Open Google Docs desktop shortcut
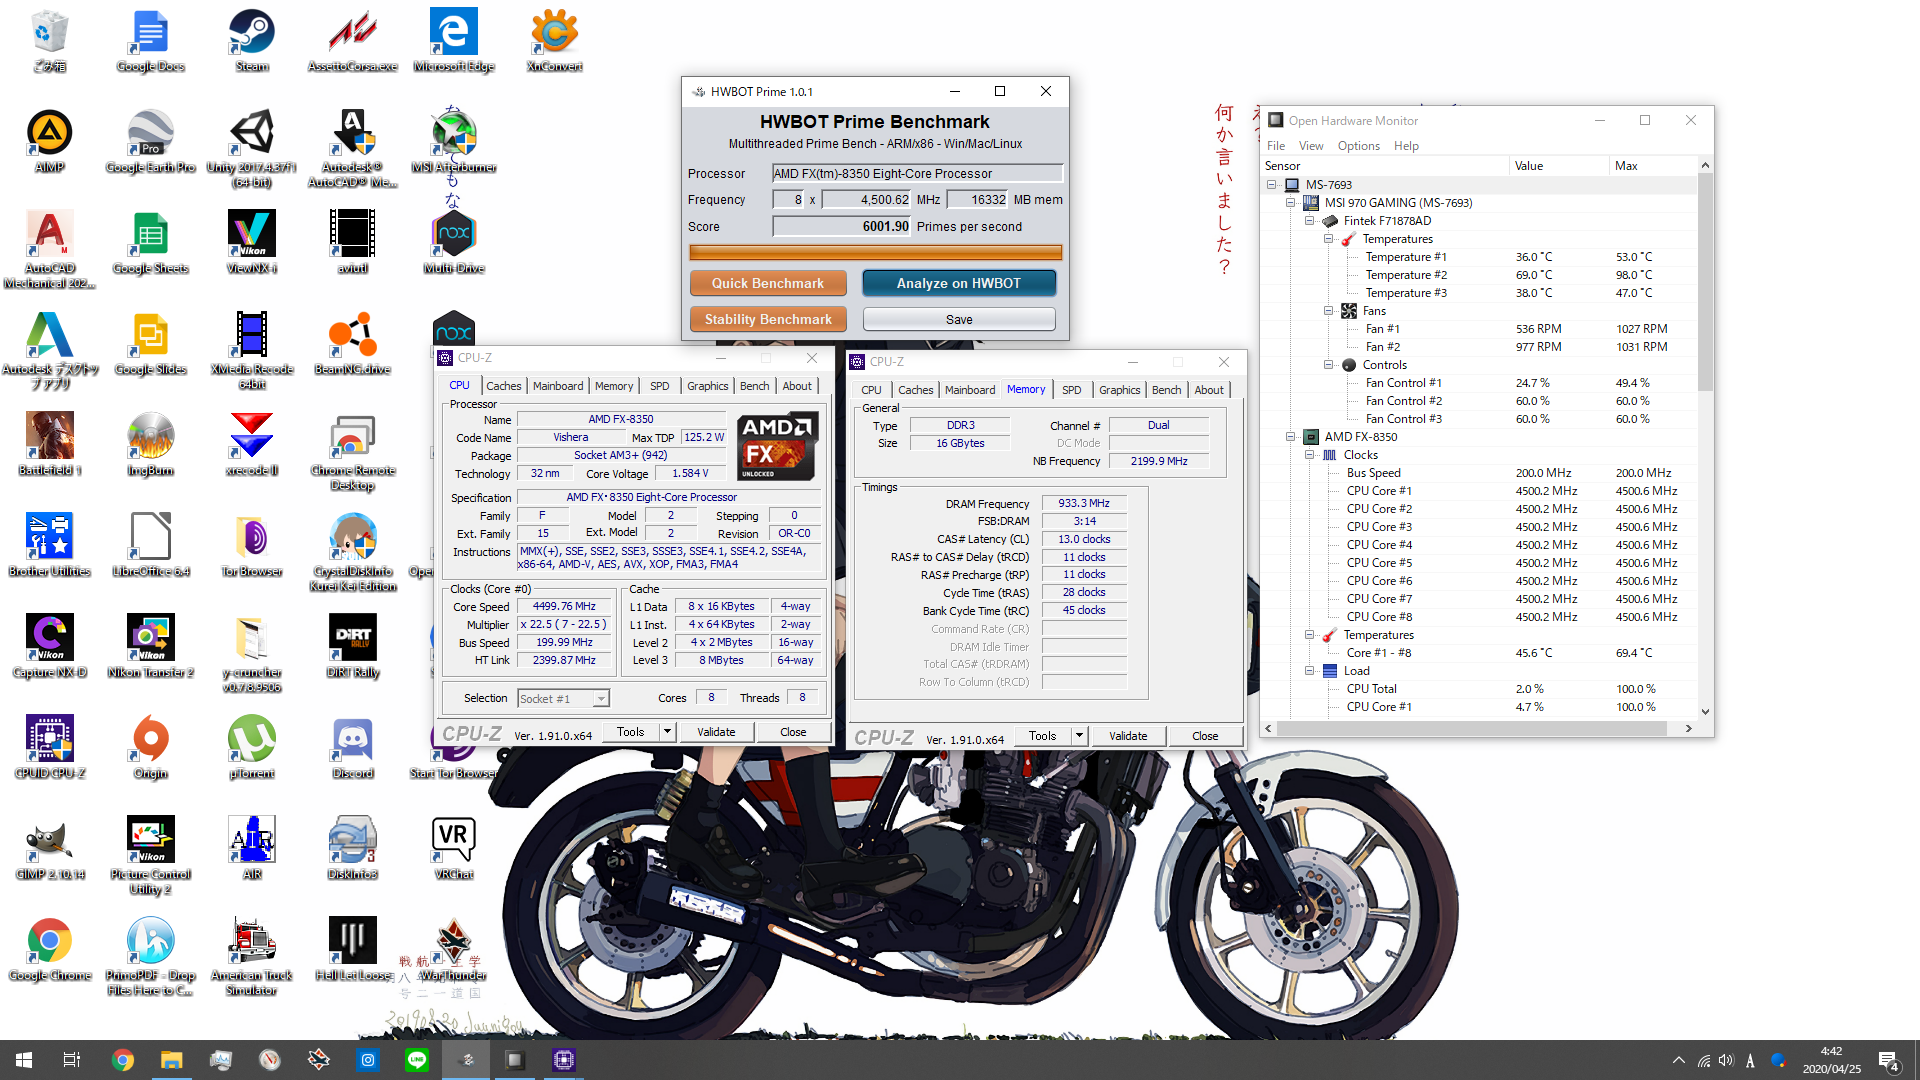This screenshot has height=1080, width=1920. point(151,41)
